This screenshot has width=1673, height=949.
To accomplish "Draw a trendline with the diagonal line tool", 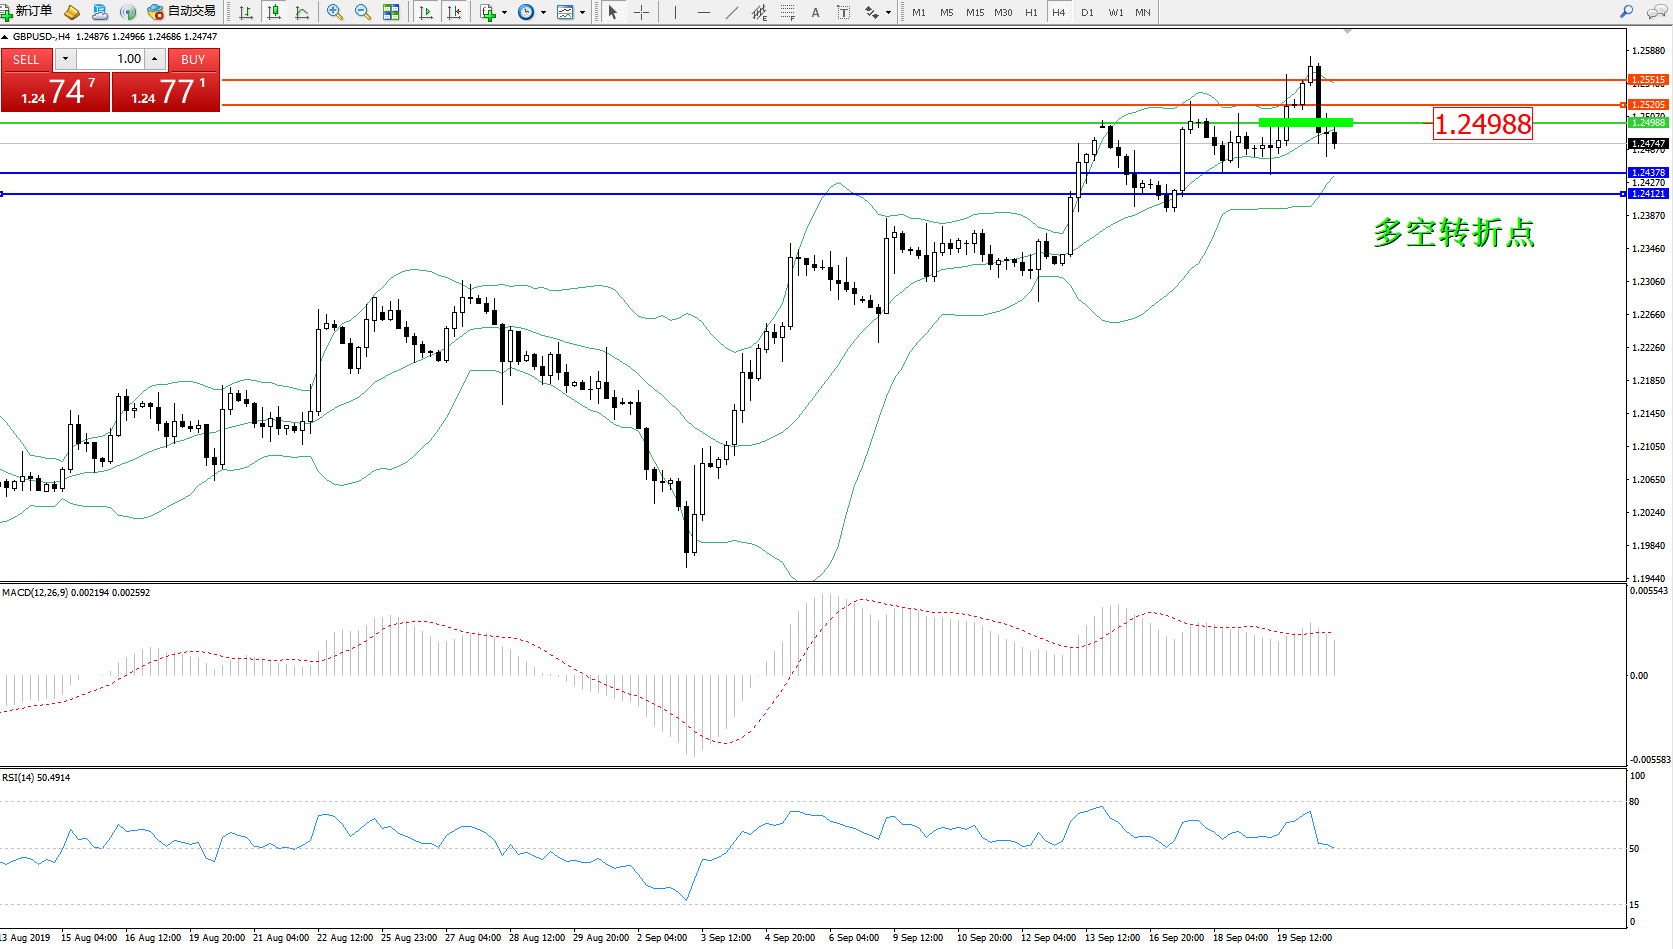I will coord(732,12).
